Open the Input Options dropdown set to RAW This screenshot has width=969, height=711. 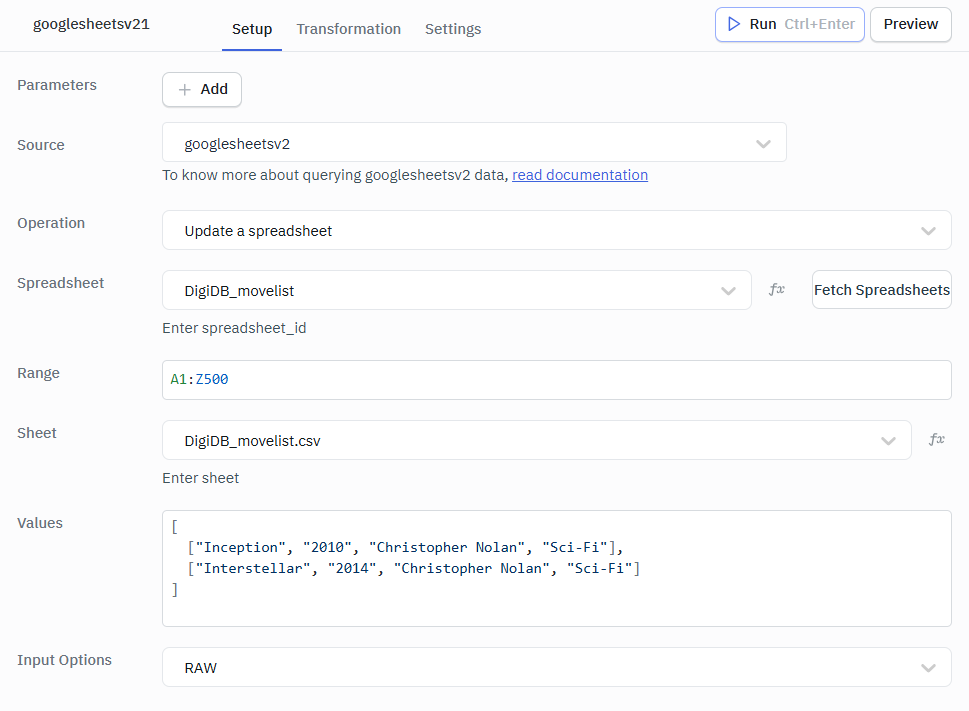[556, 668]
